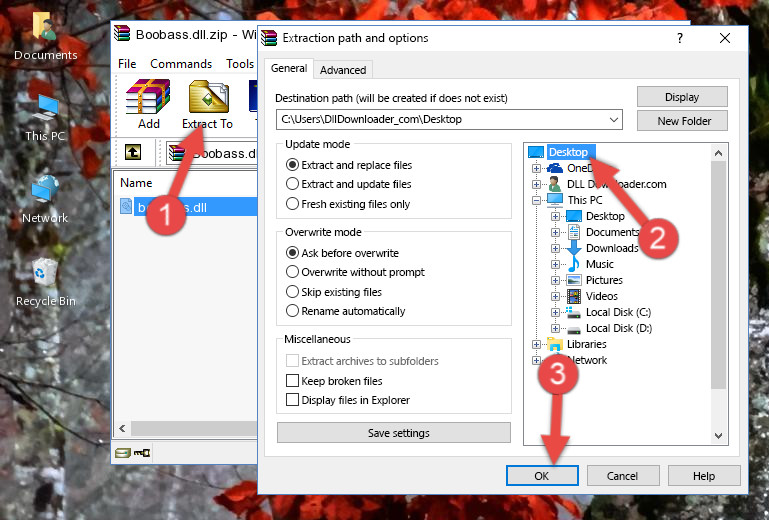Select Pictures folder in the tree
769x520 pixels.
(x=604, y=280)
